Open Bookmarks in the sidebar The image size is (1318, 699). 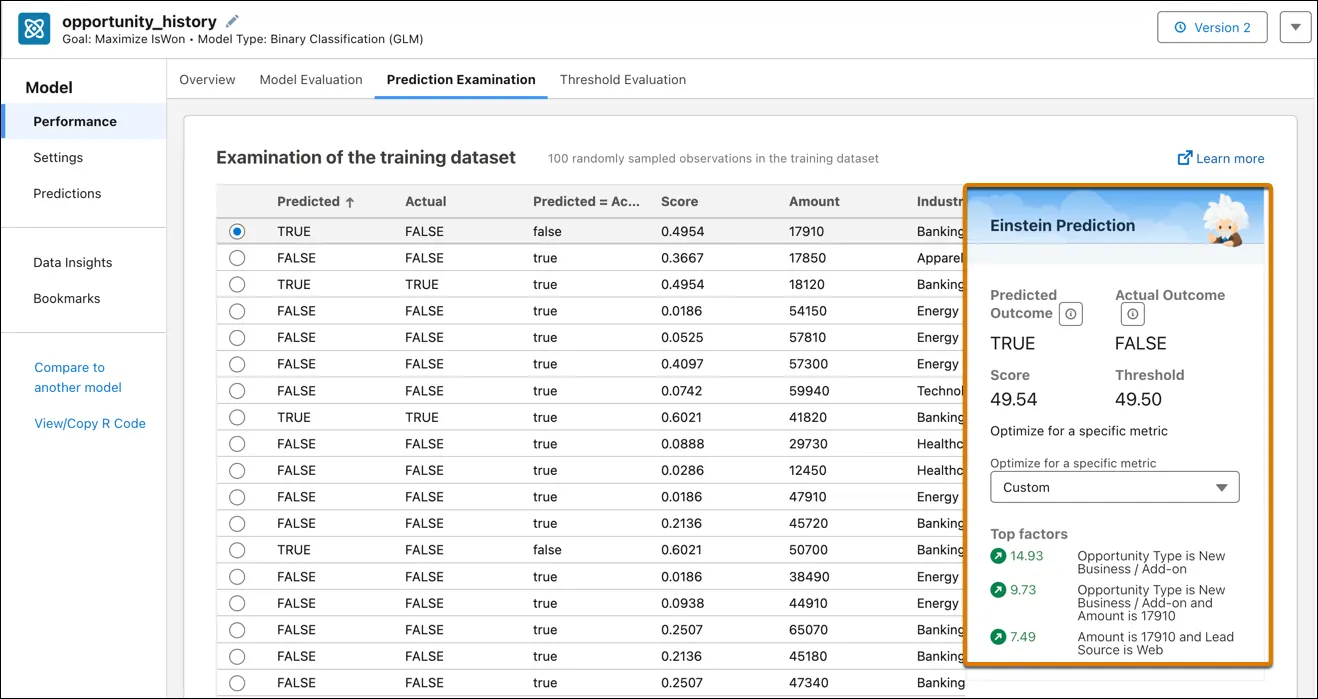67,298
